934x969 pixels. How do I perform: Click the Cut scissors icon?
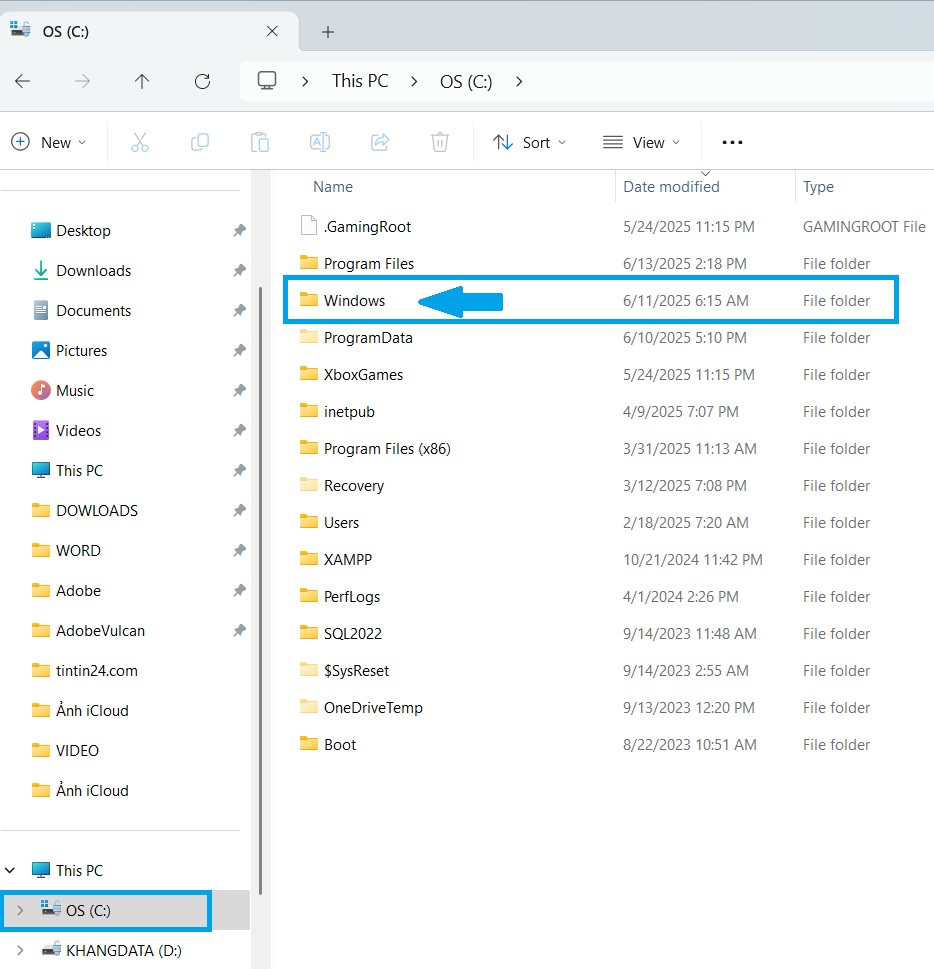pos(140,143)
